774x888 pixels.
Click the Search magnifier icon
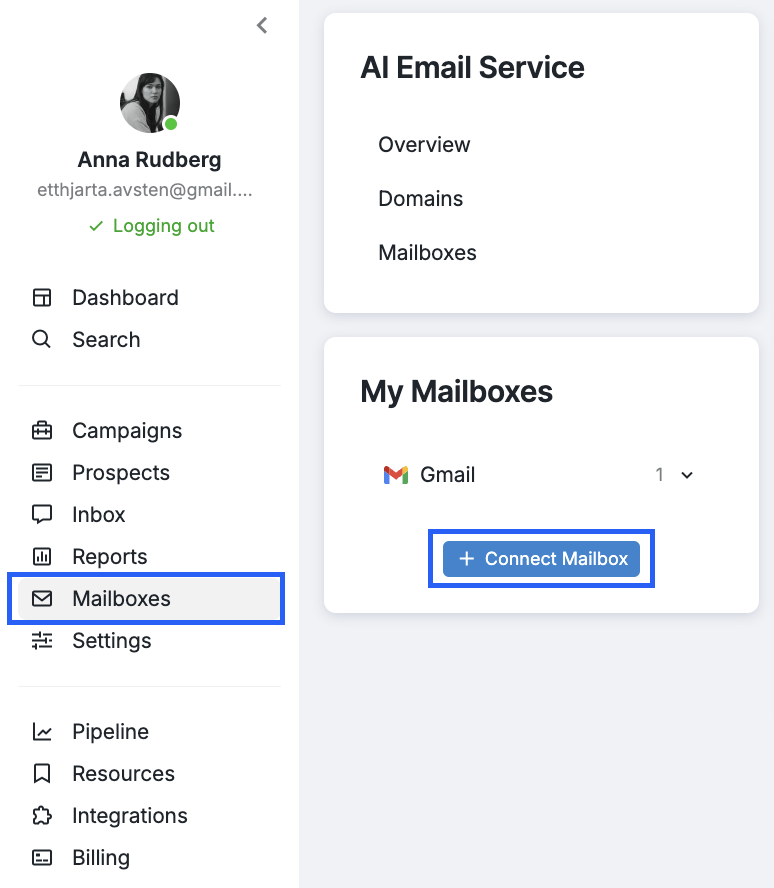(41, 339)
